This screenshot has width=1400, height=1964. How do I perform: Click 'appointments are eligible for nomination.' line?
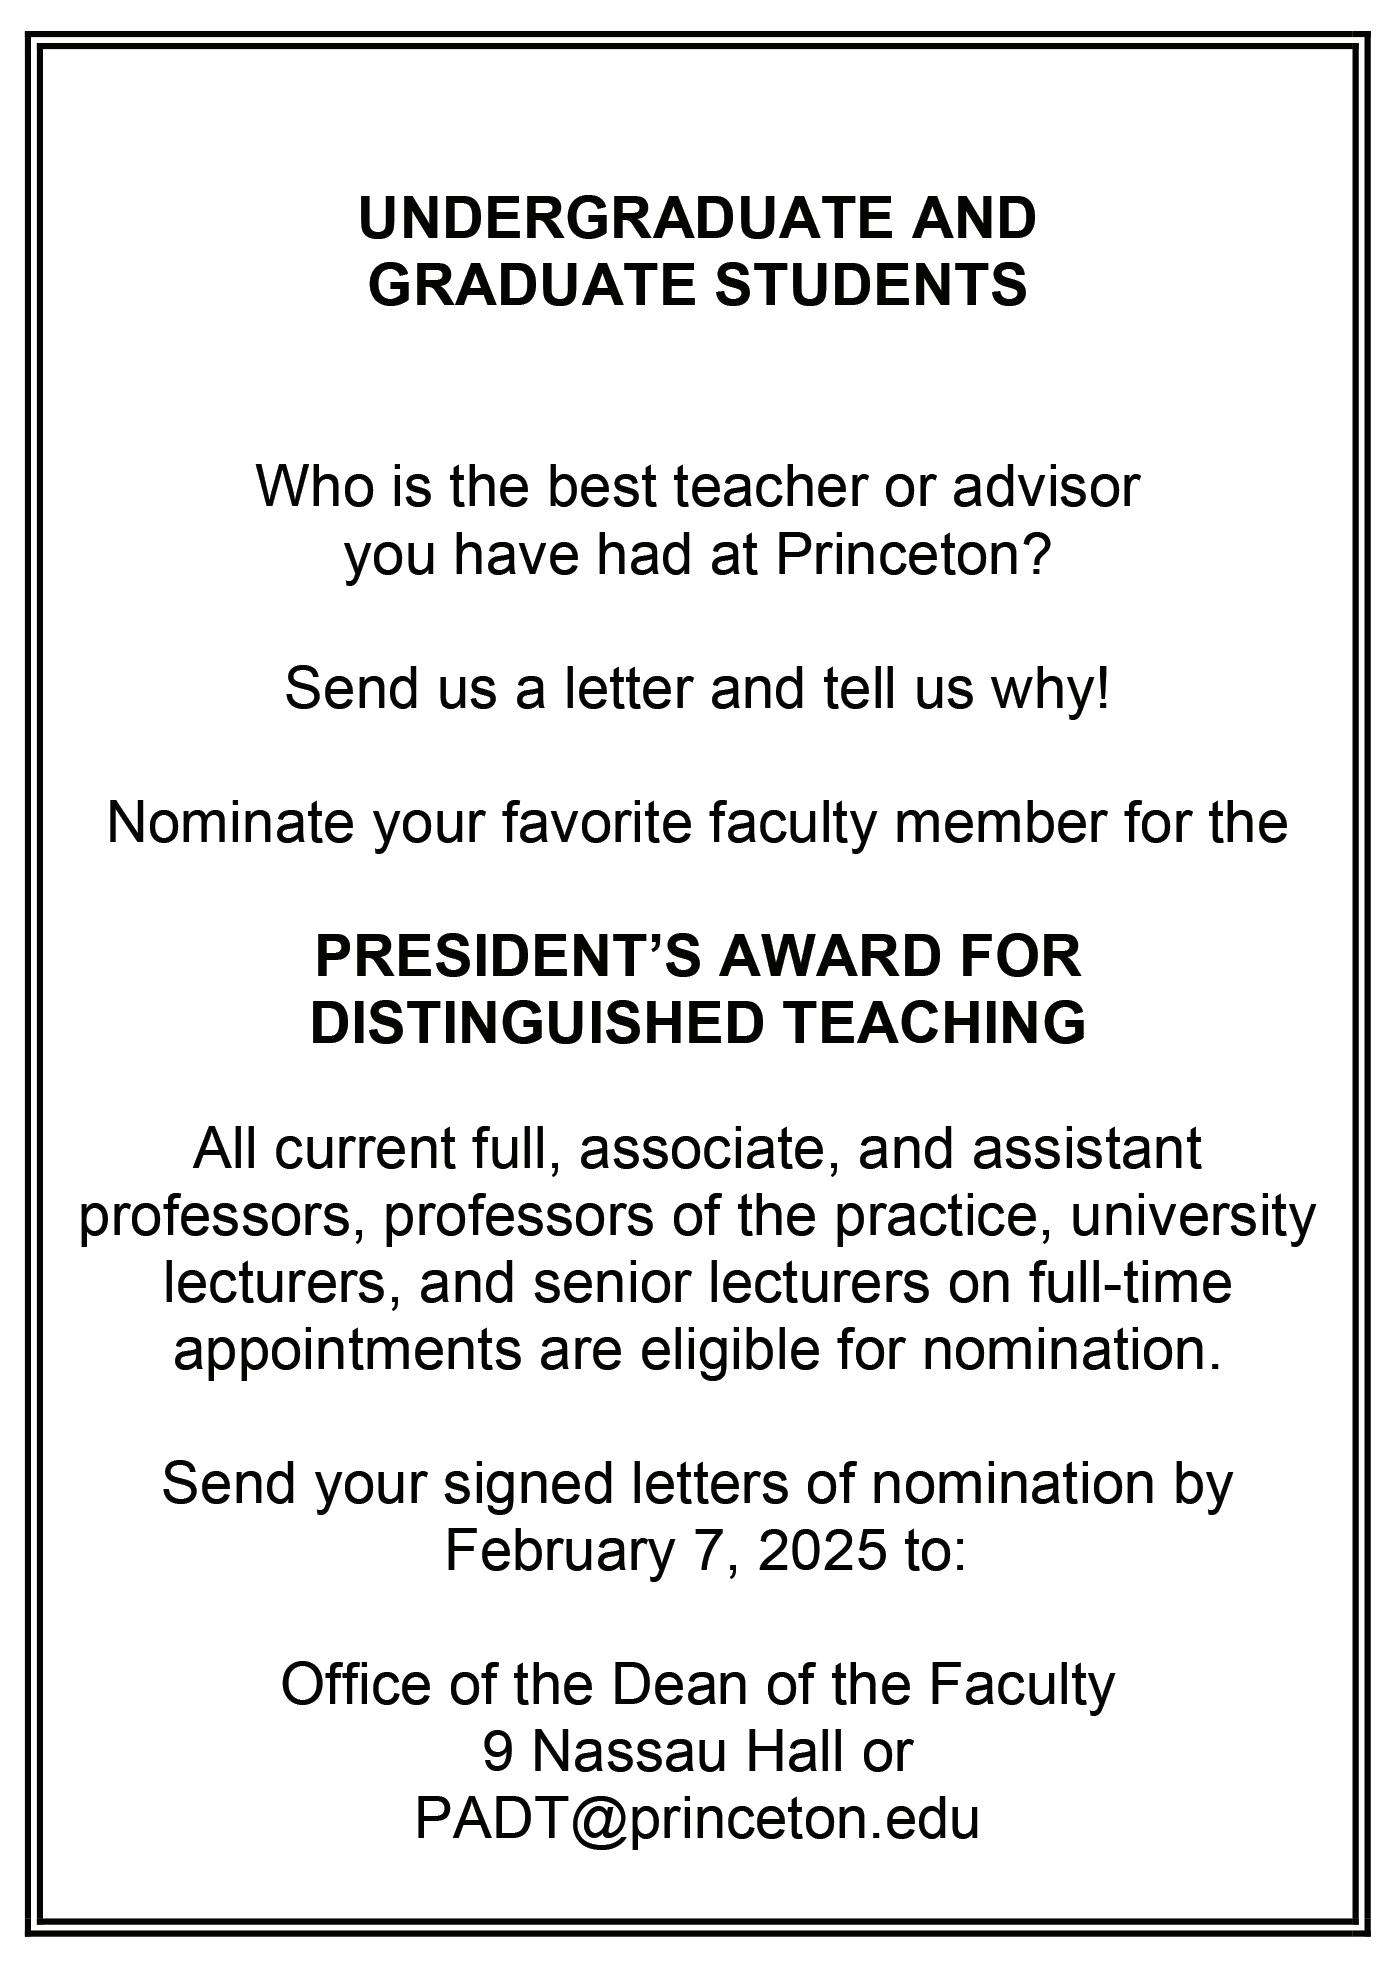point(698,1351)
